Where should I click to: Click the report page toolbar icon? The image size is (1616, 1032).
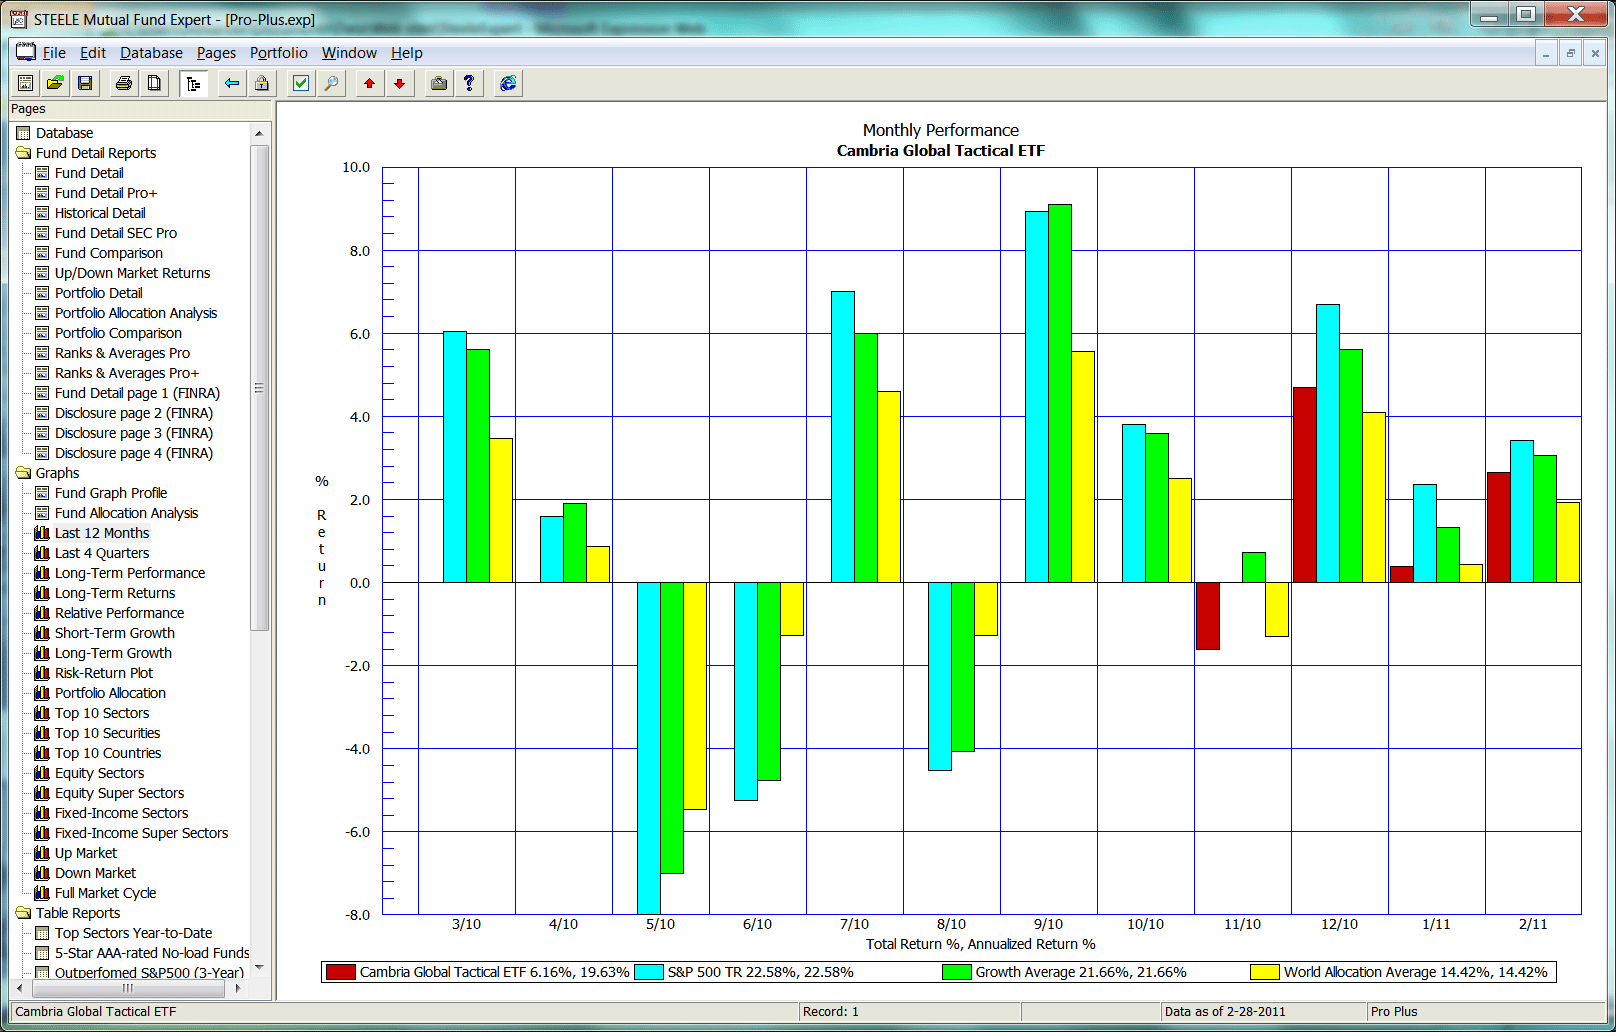(x=26, y=83)
